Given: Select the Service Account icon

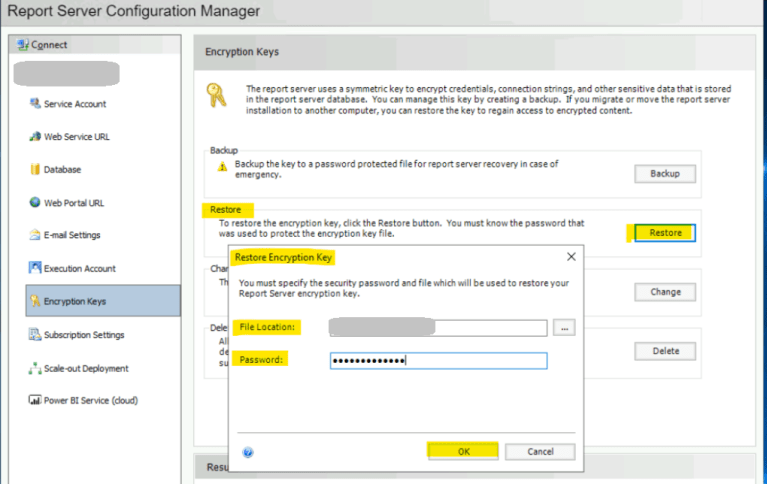Looking at the screenshot, I should coord(35,103).
